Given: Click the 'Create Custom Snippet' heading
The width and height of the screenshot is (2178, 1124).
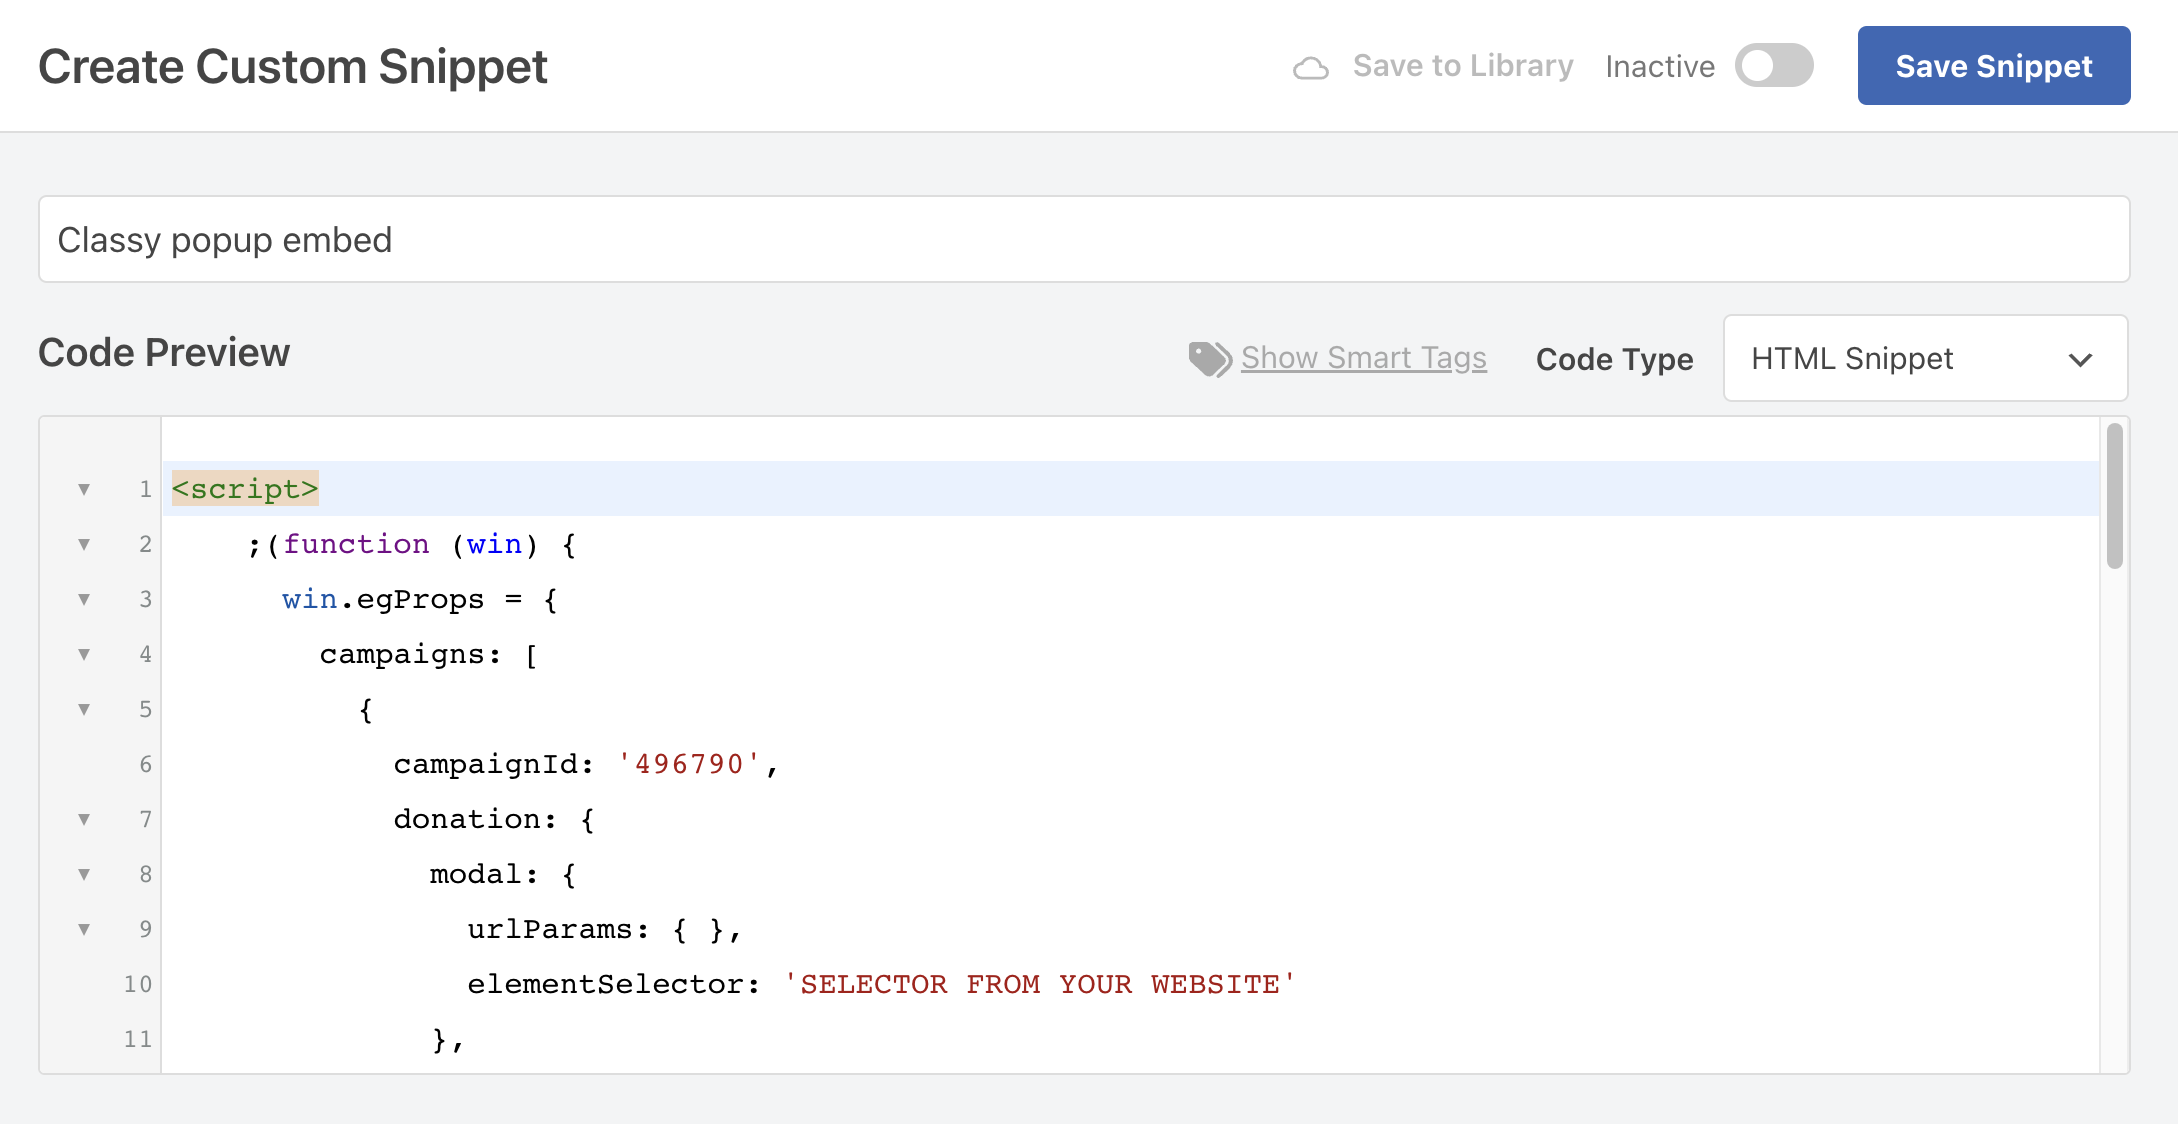Looking at the screenshot, I should click(293, 67).
